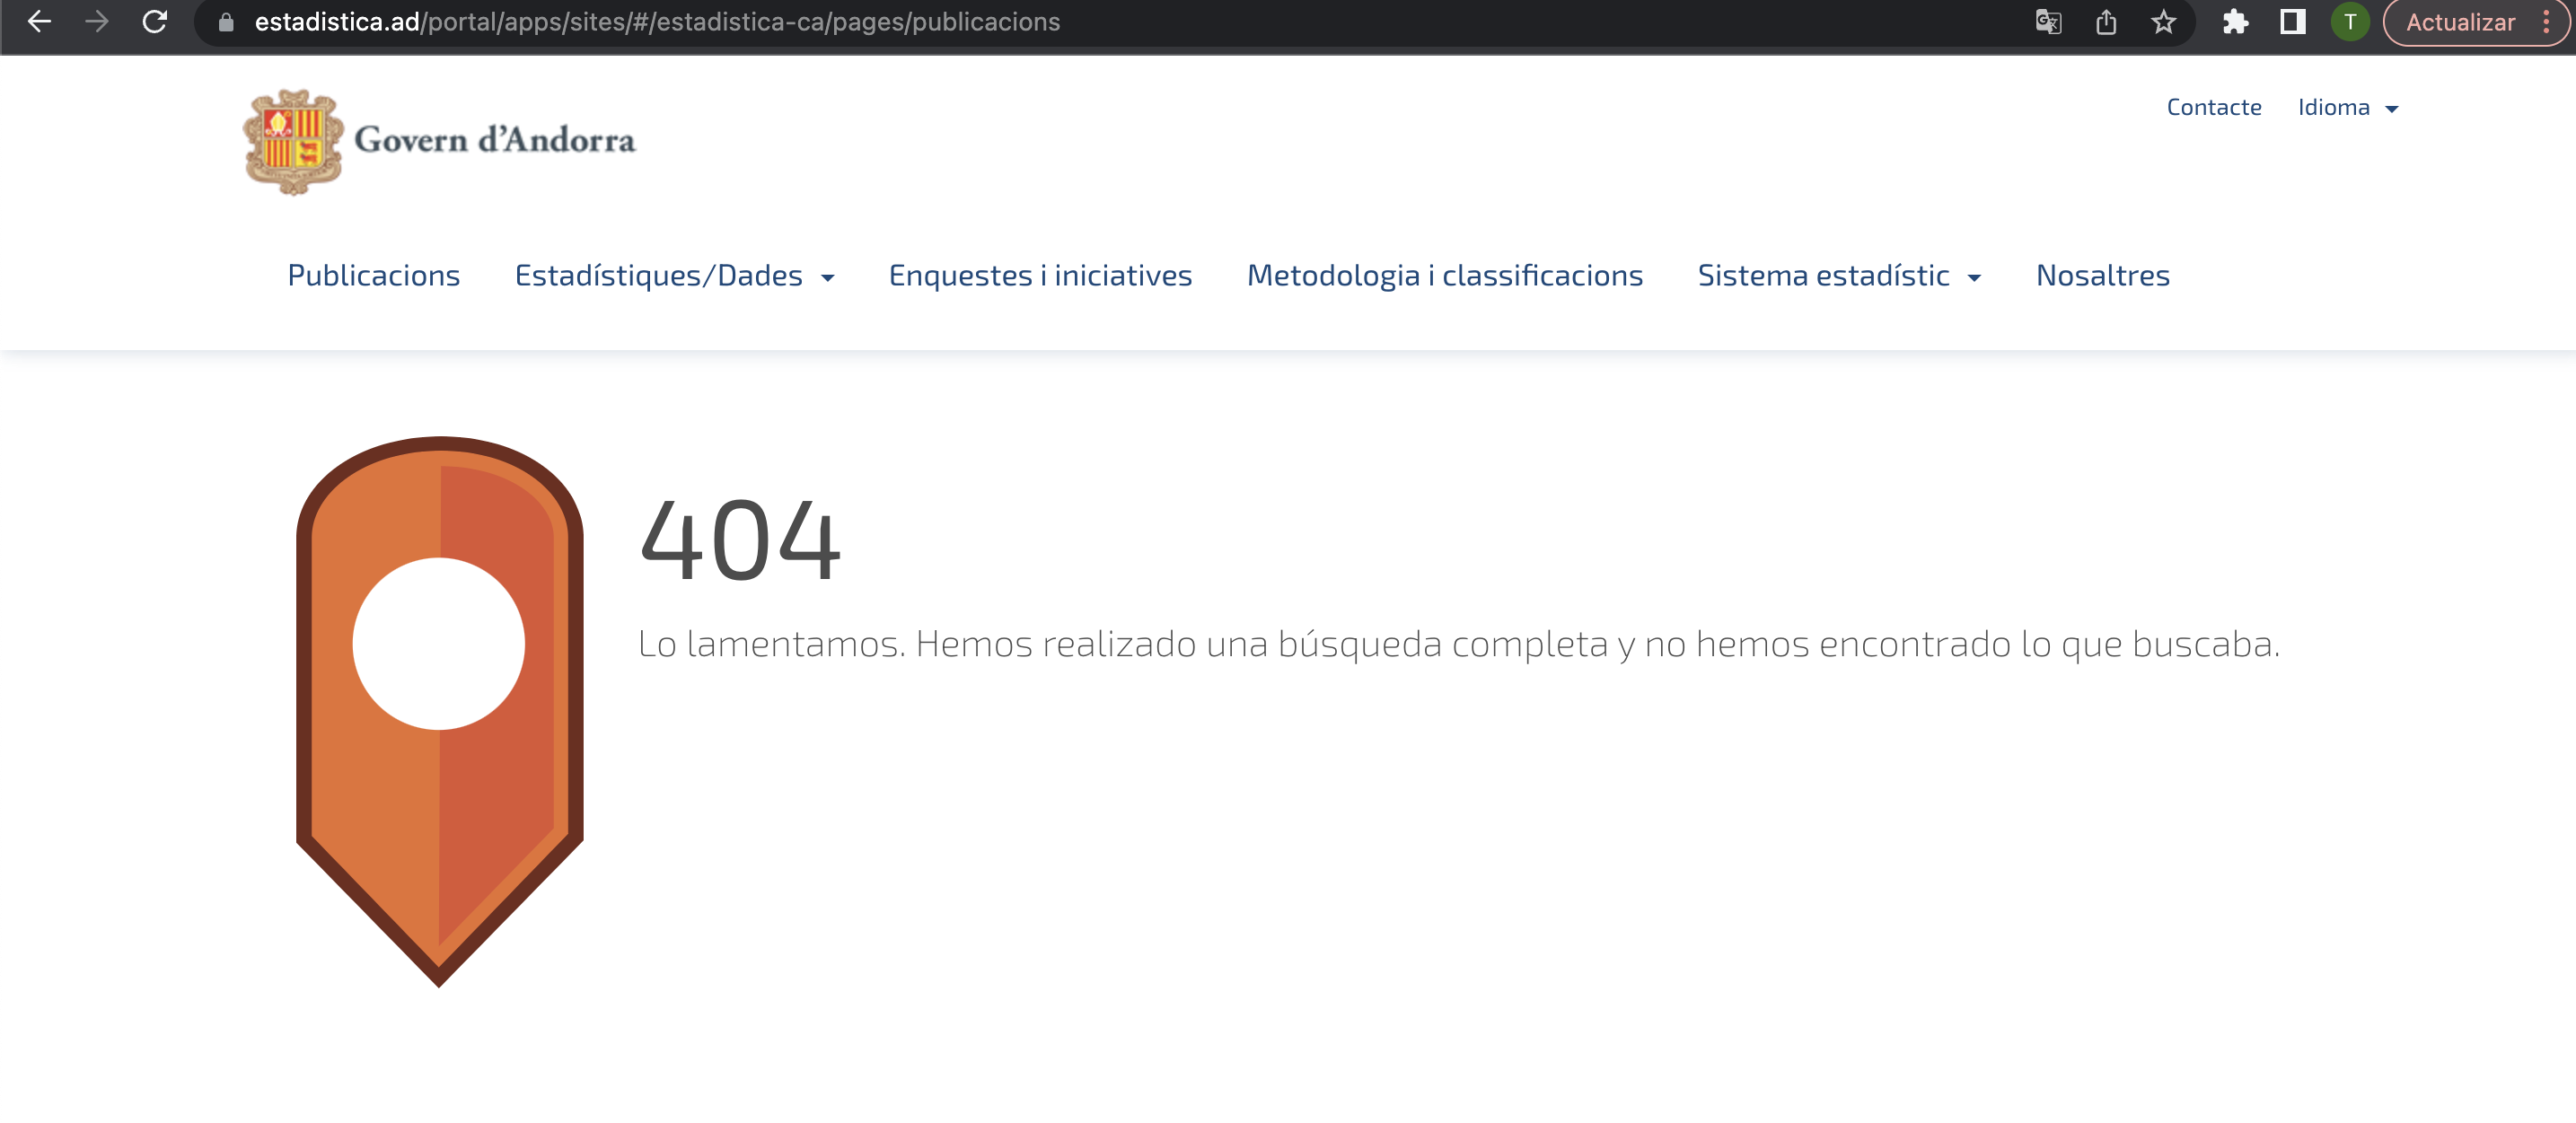2576x1123 pixels.
Task: Open Enquestes i iniciatives page
Action: 1040,275
